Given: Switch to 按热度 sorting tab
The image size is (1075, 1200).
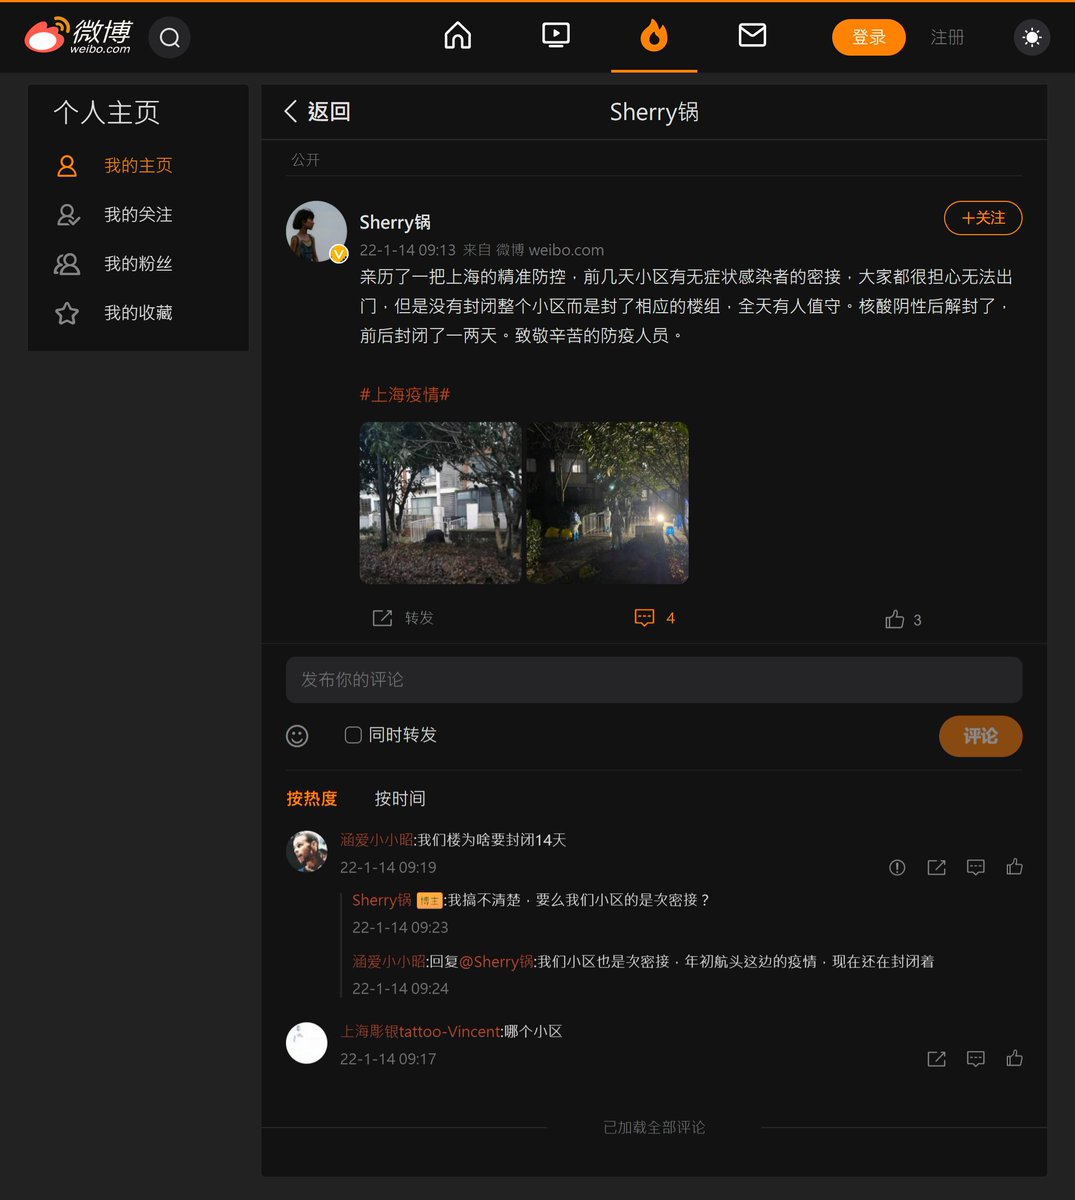Looking at the screenshot, I should point(312,799).
